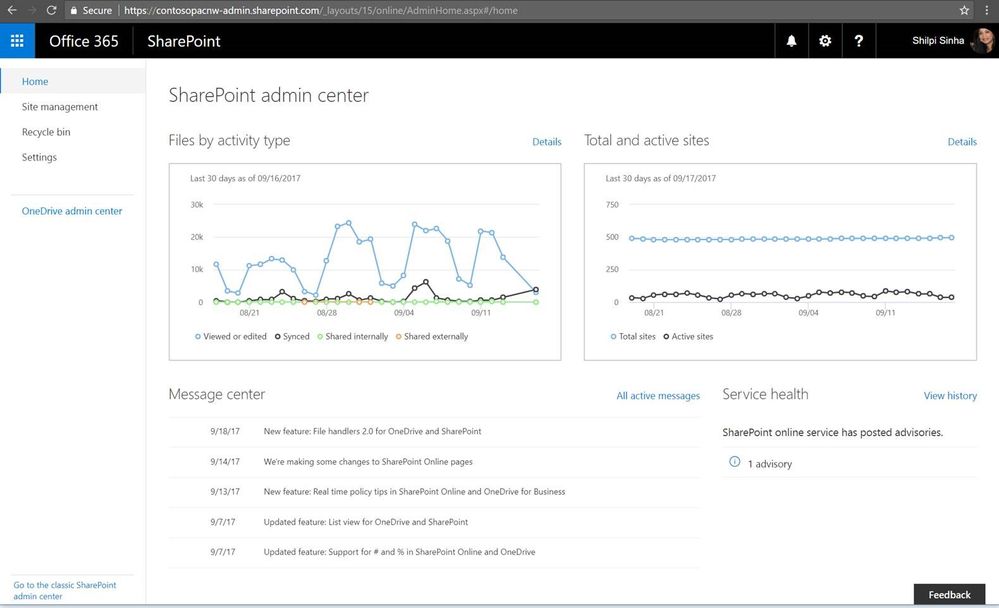Open the help question mark

pyautogui.click(x=859, y=41)
